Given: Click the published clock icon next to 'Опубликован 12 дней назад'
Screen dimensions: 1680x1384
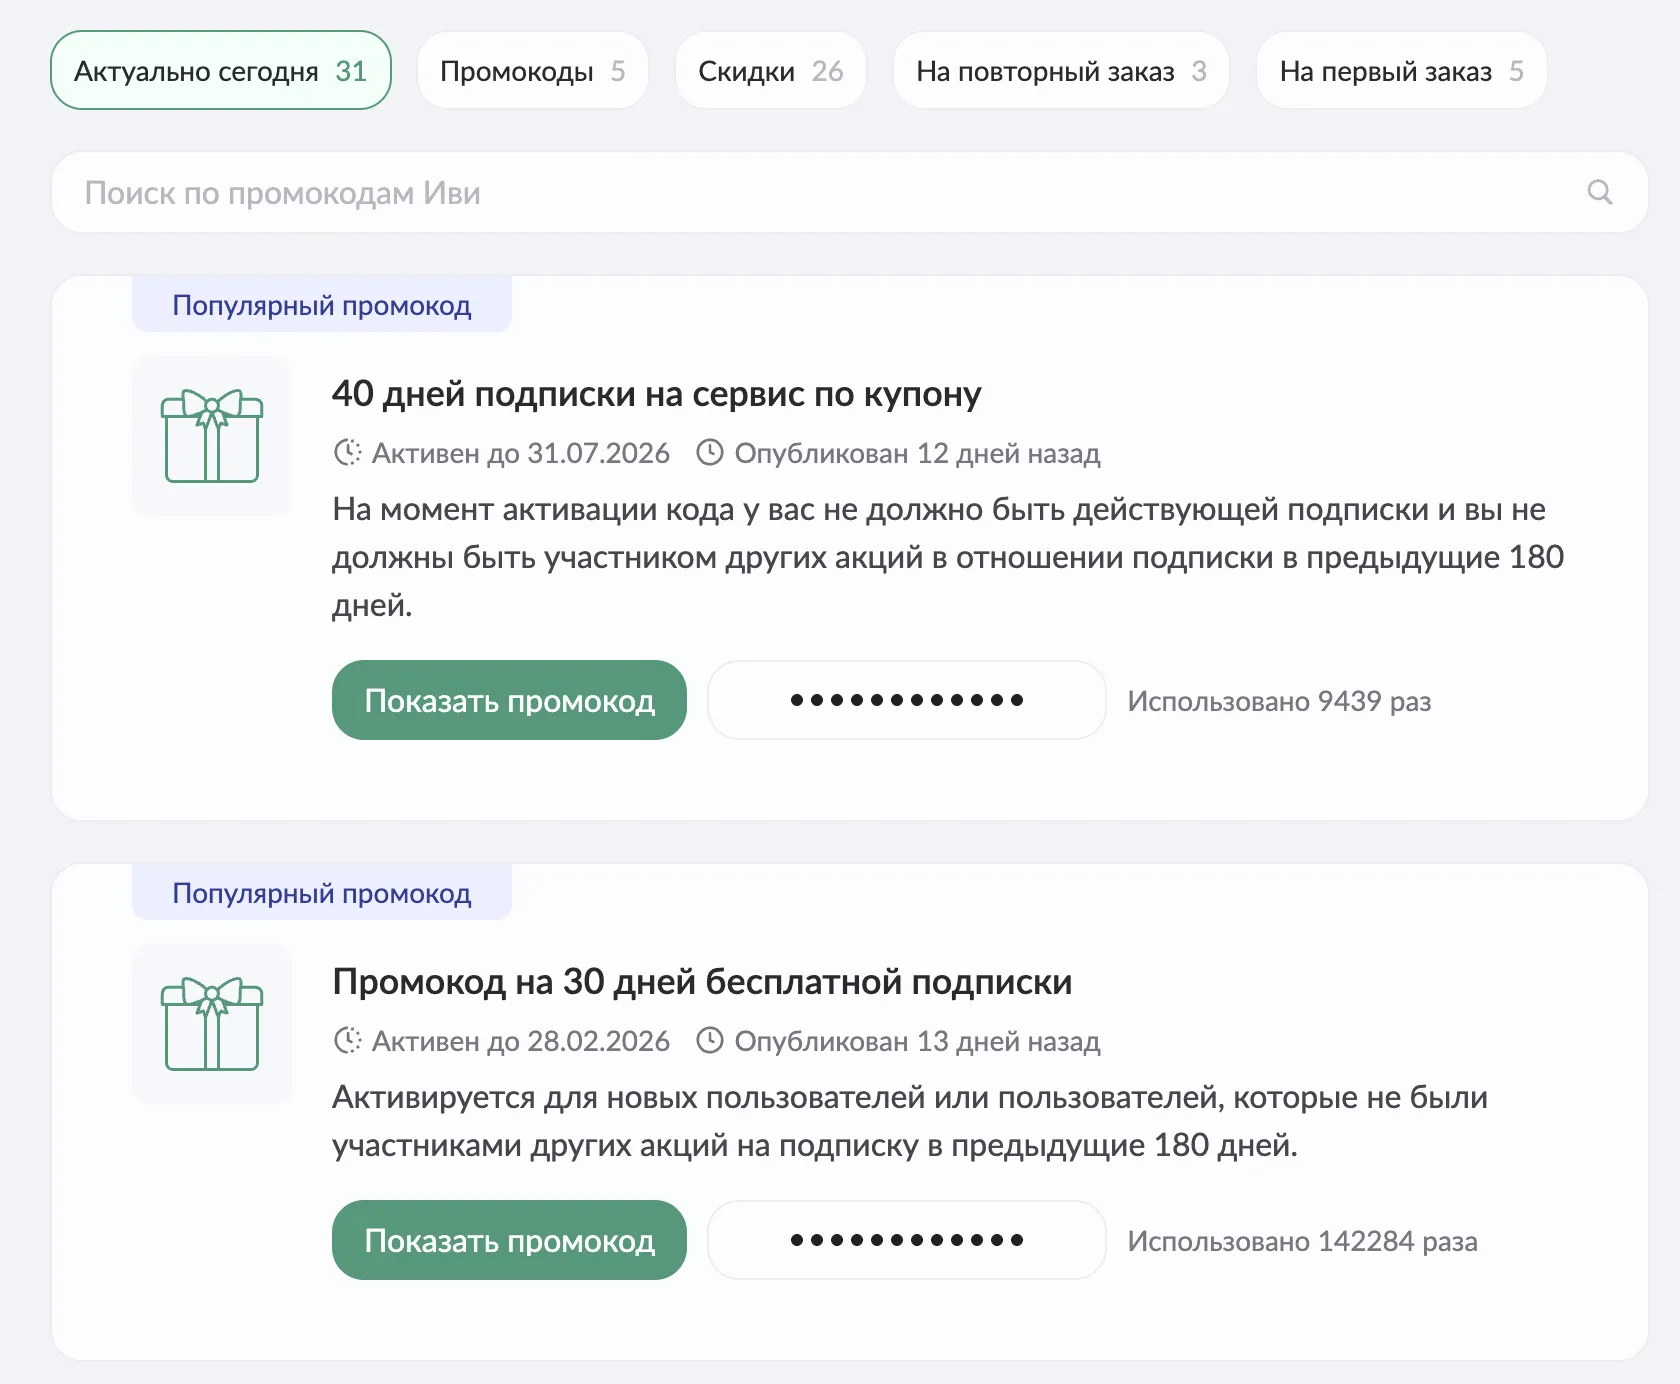Looking at the screenshot, I should [x=710, y=453].
